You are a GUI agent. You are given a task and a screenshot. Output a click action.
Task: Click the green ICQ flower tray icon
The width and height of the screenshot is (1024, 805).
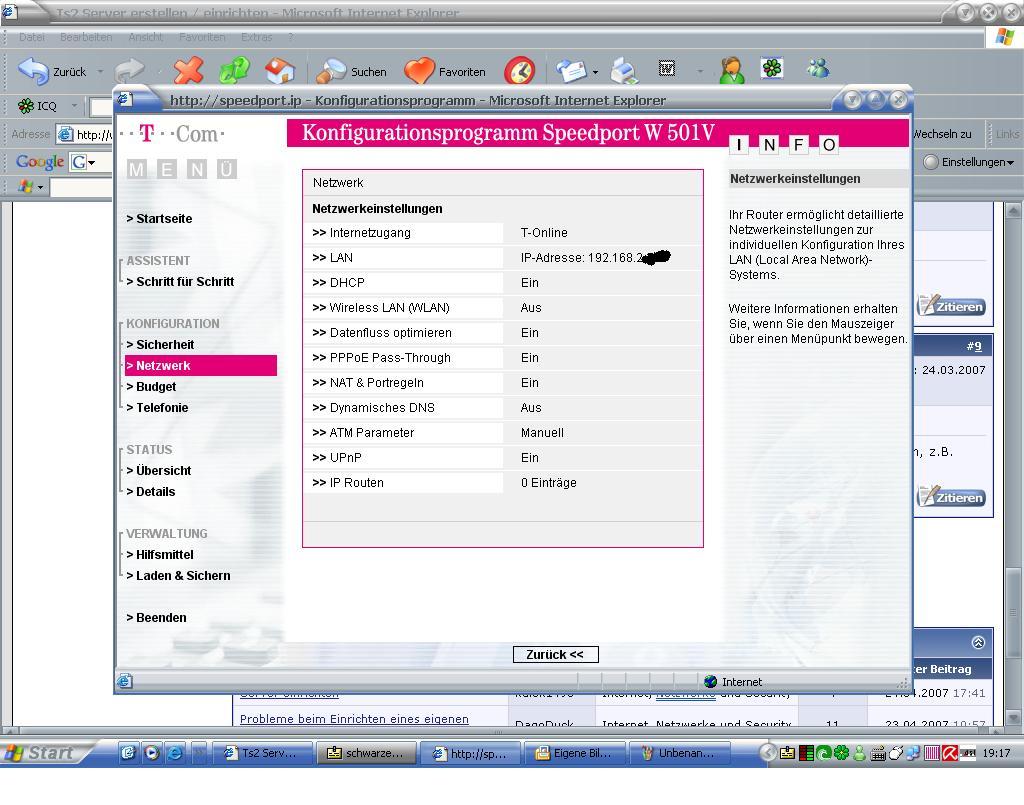[x=841, y=753]
